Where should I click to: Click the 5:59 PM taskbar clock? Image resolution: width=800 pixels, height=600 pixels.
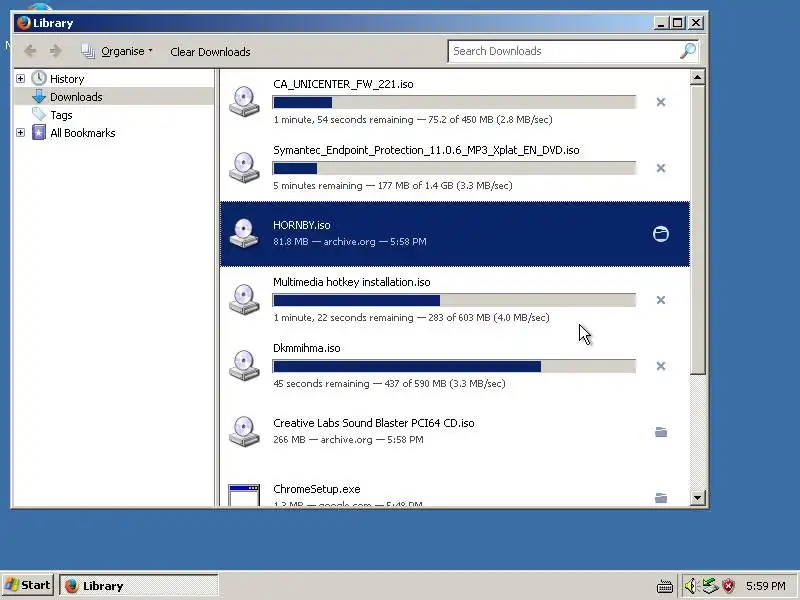[765, 586]
